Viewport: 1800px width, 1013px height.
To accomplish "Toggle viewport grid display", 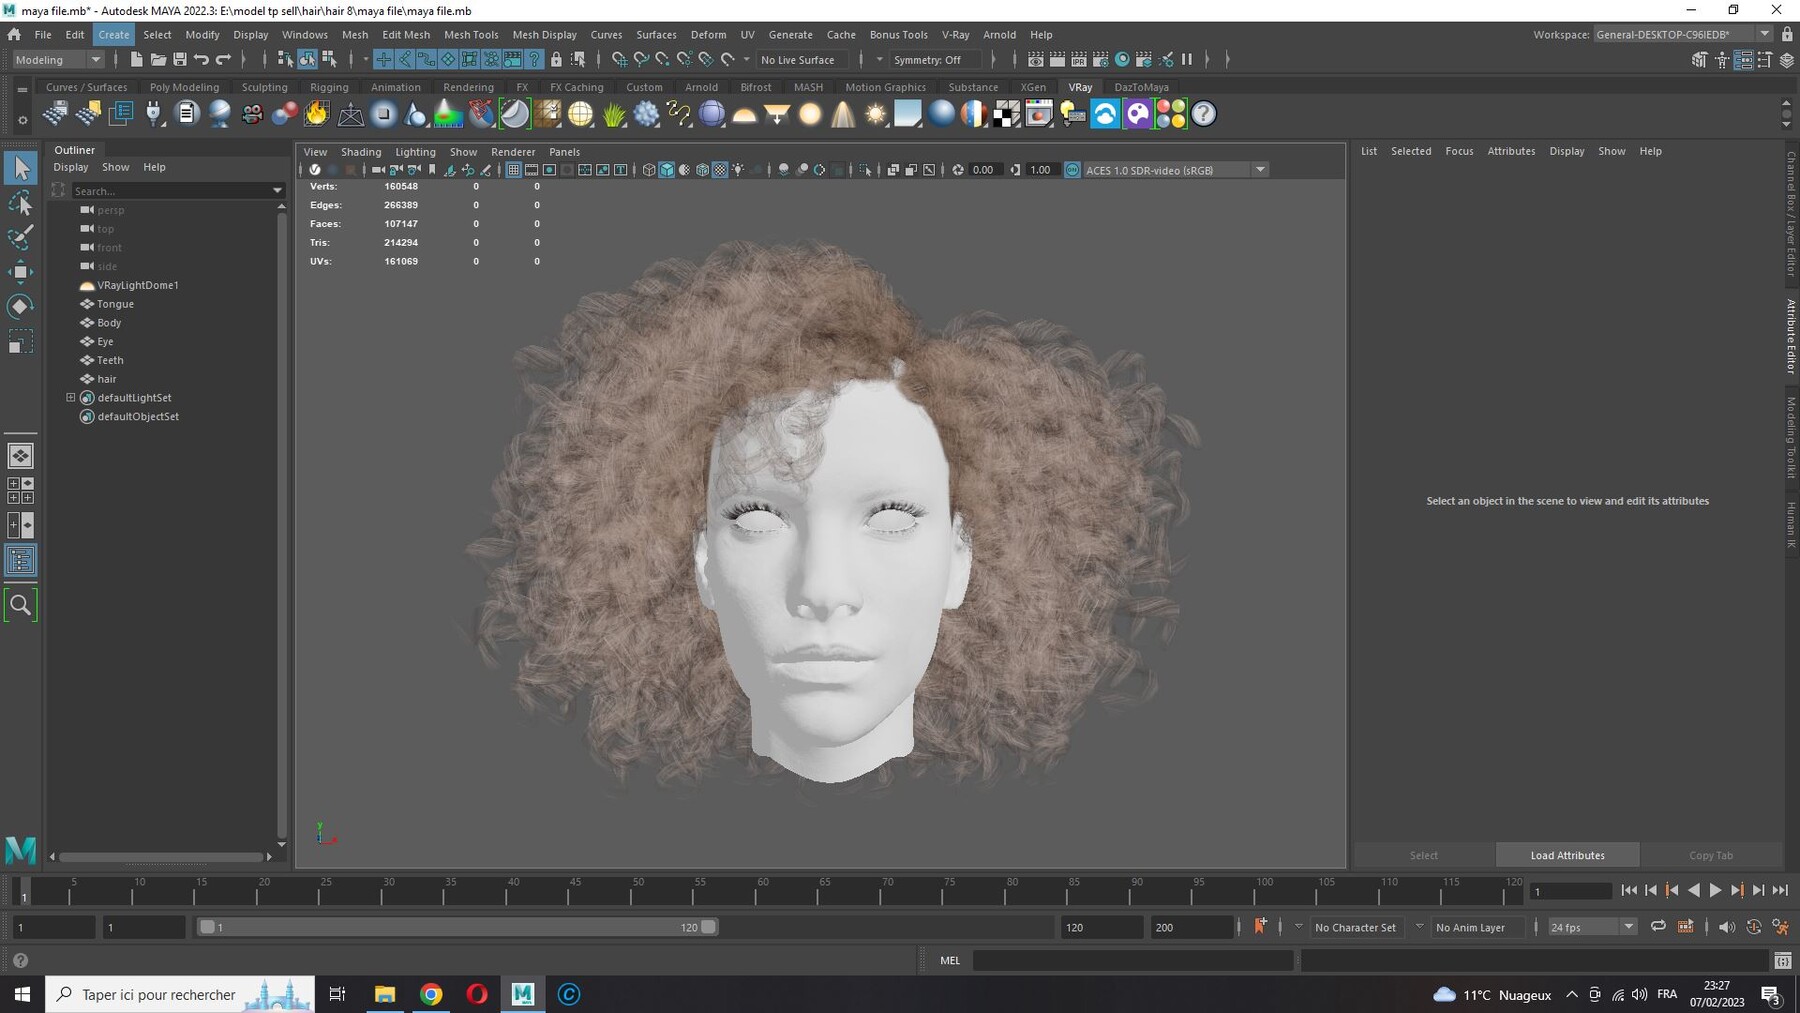I will (x=513, y=170).
